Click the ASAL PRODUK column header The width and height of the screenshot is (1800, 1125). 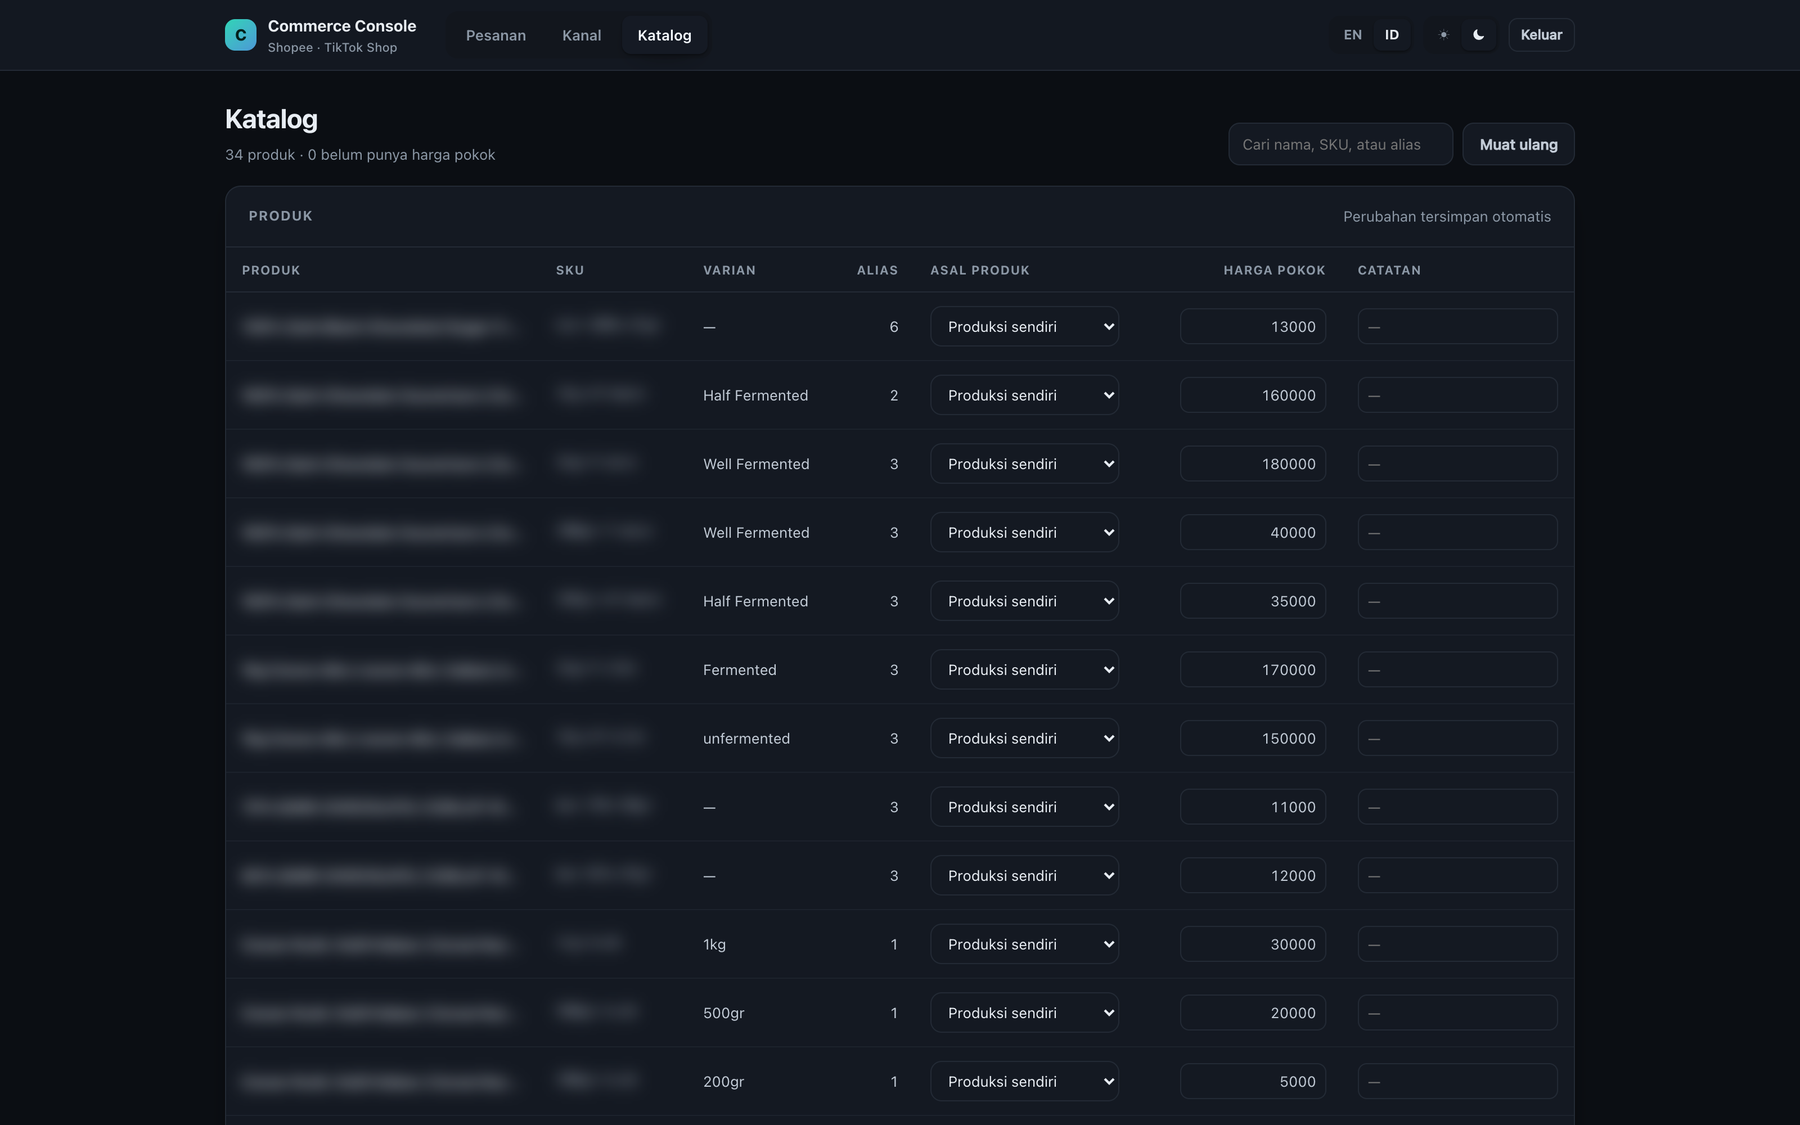tap(980, 270)
